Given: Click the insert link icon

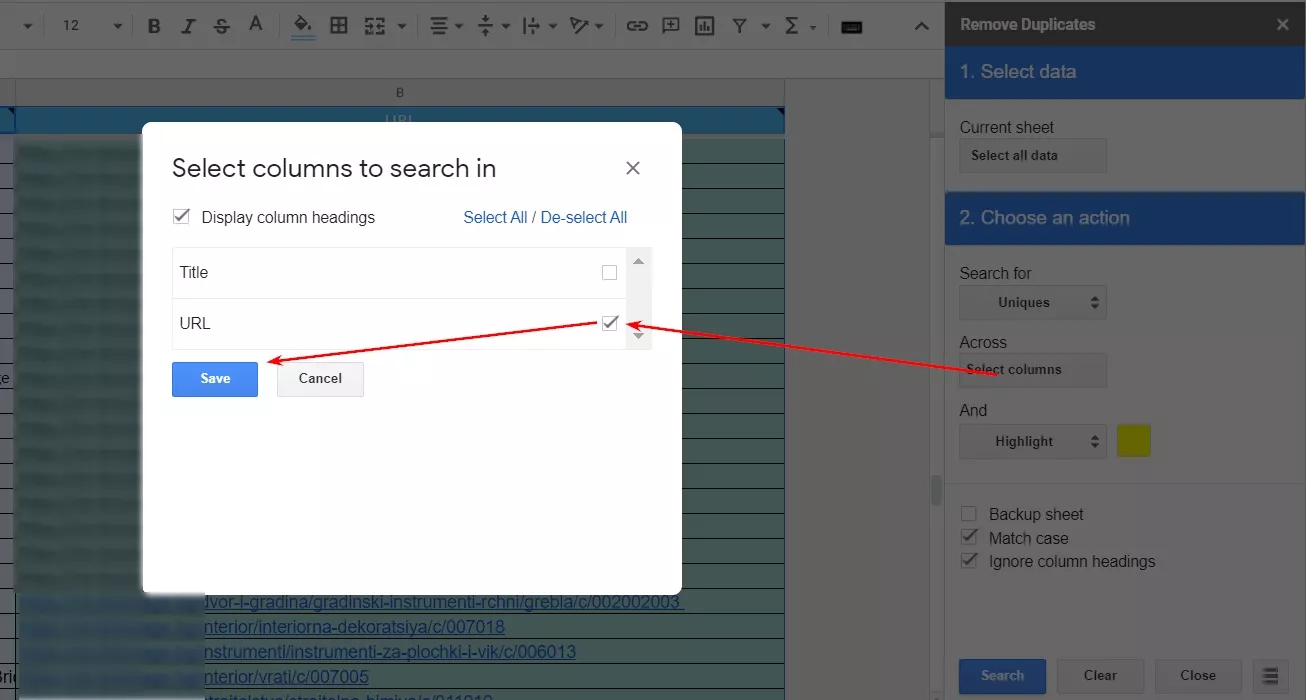Looking at the screenshot, I should point(637,26).
